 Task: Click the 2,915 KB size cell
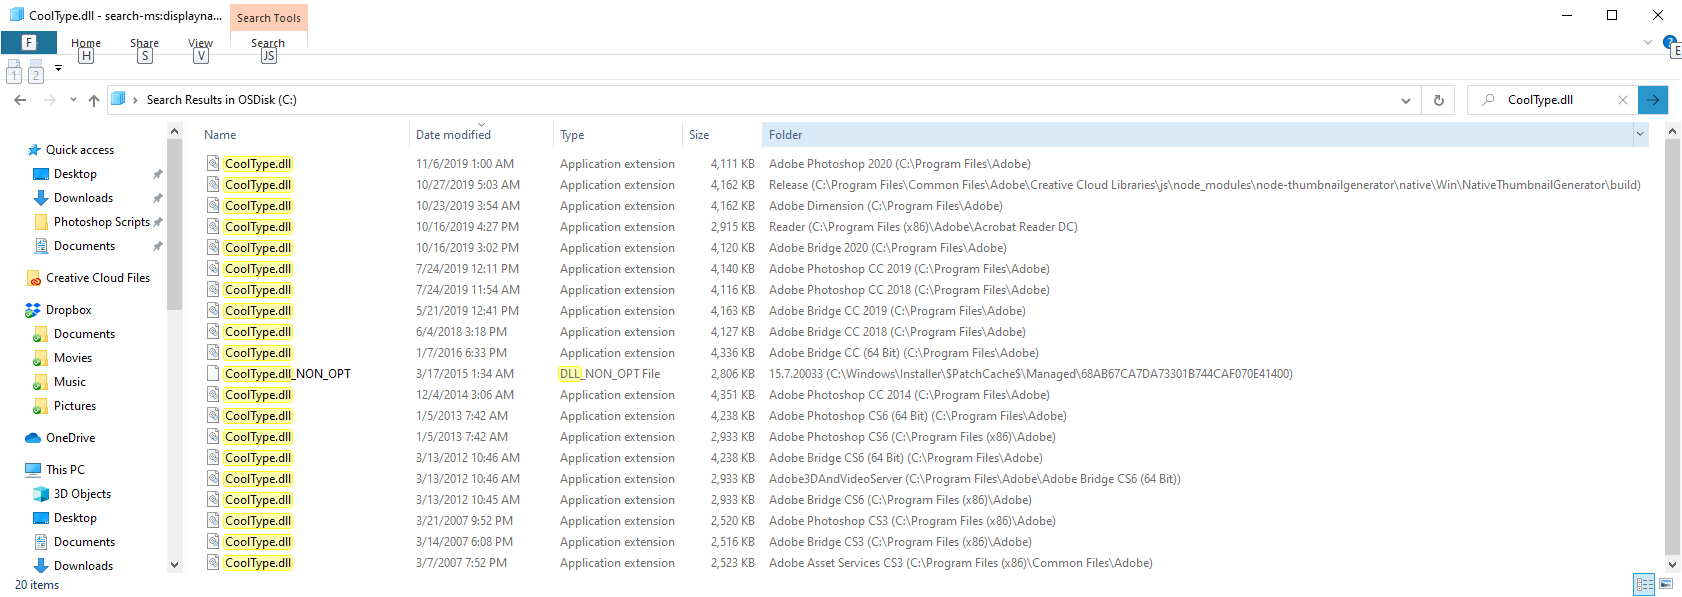tap(733, 227)
